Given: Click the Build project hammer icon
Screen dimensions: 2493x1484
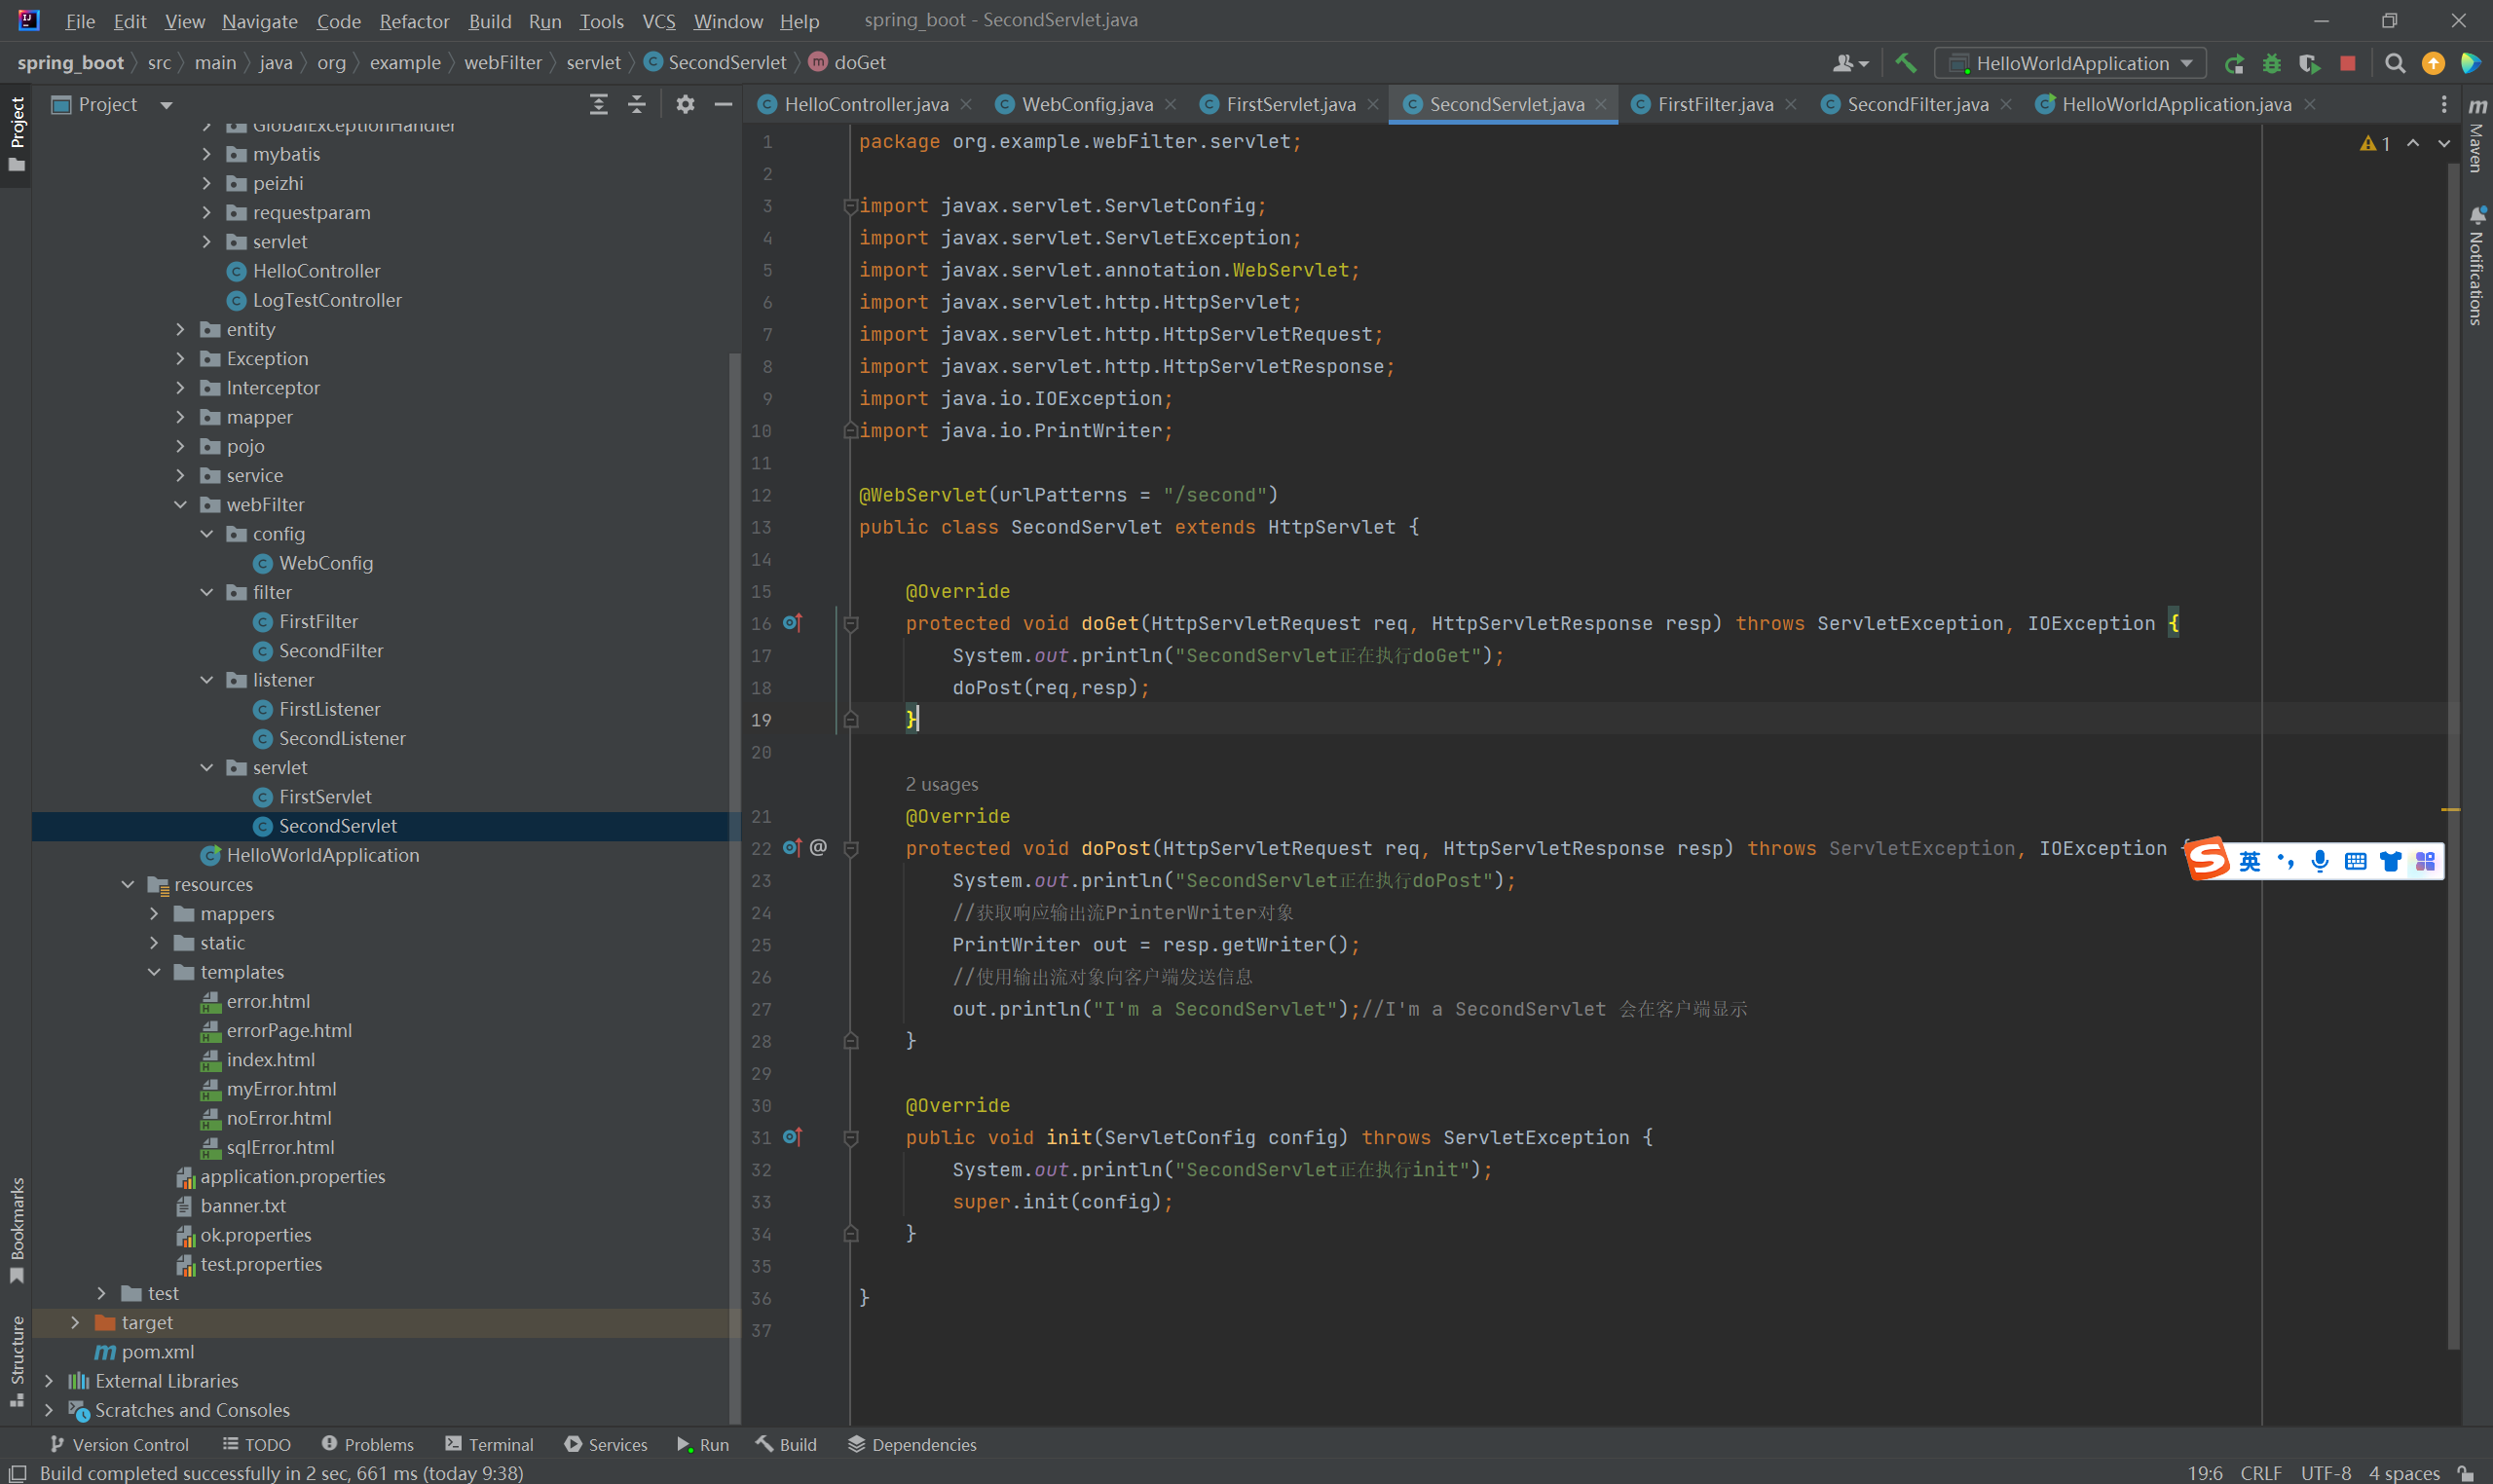Looking at the screenshot, I should tap(1905, 63).
